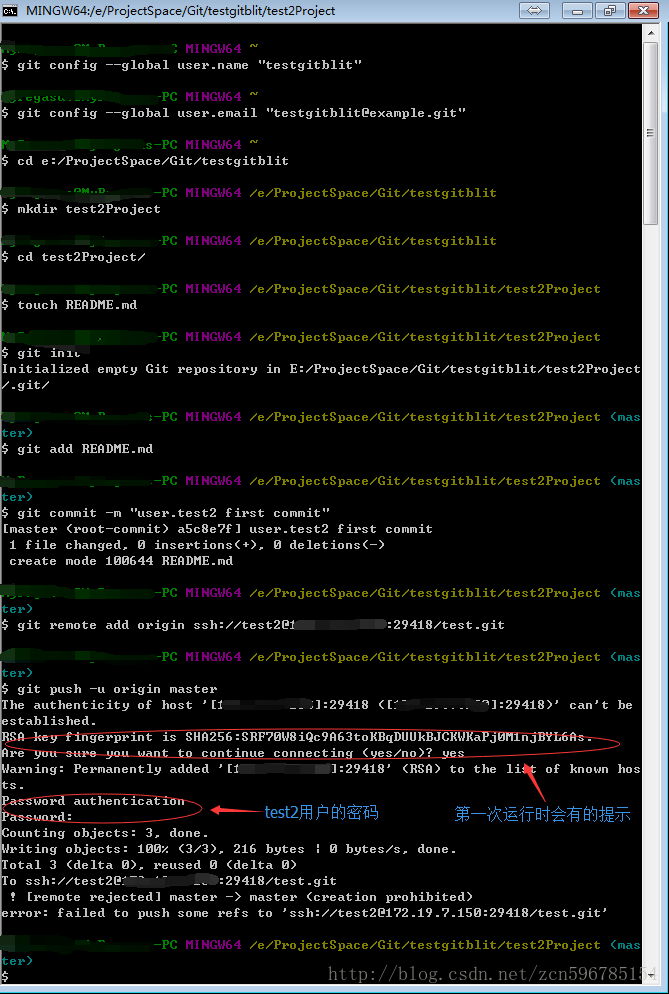Click the 'cd e:/ProjectSpace/Git/testgitblit' command
Image resolution: width=669 pixels, height=994 pixels.
[145, 161]
